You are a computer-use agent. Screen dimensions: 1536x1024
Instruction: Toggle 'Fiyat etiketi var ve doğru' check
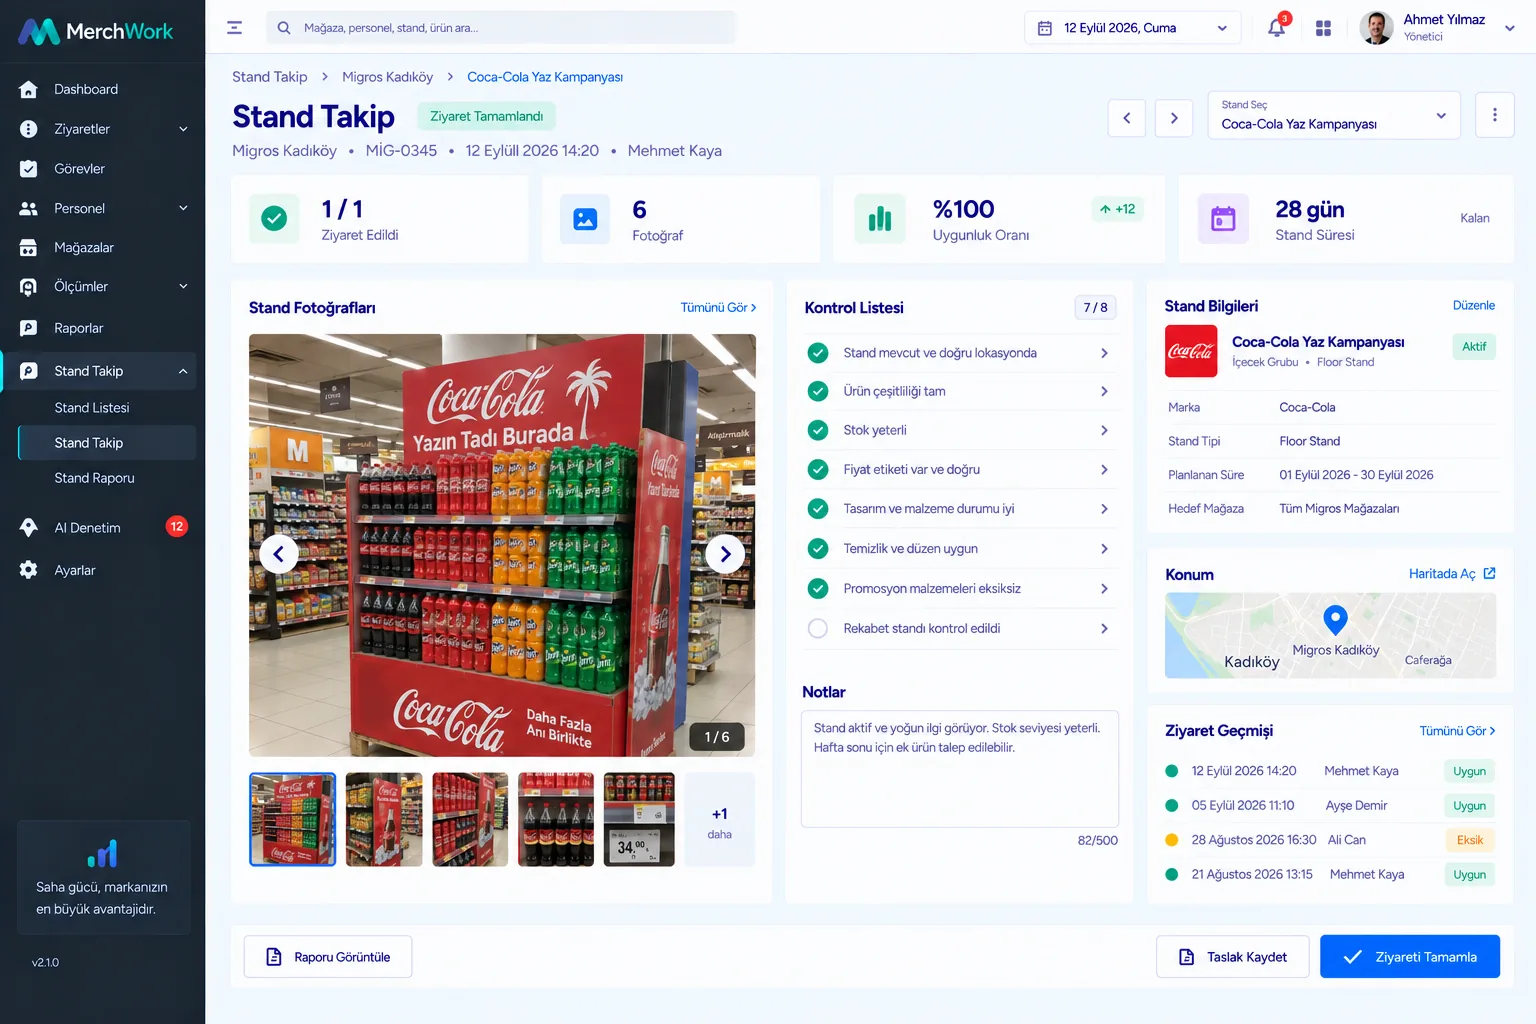tap(818, 469)
